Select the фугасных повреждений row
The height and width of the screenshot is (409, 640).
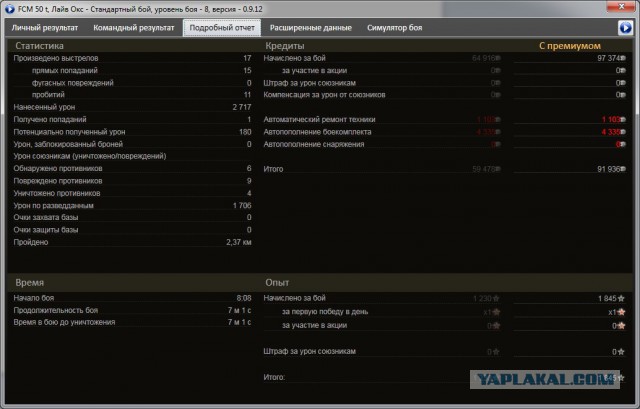pyautogui.click(x=132, y=83)
